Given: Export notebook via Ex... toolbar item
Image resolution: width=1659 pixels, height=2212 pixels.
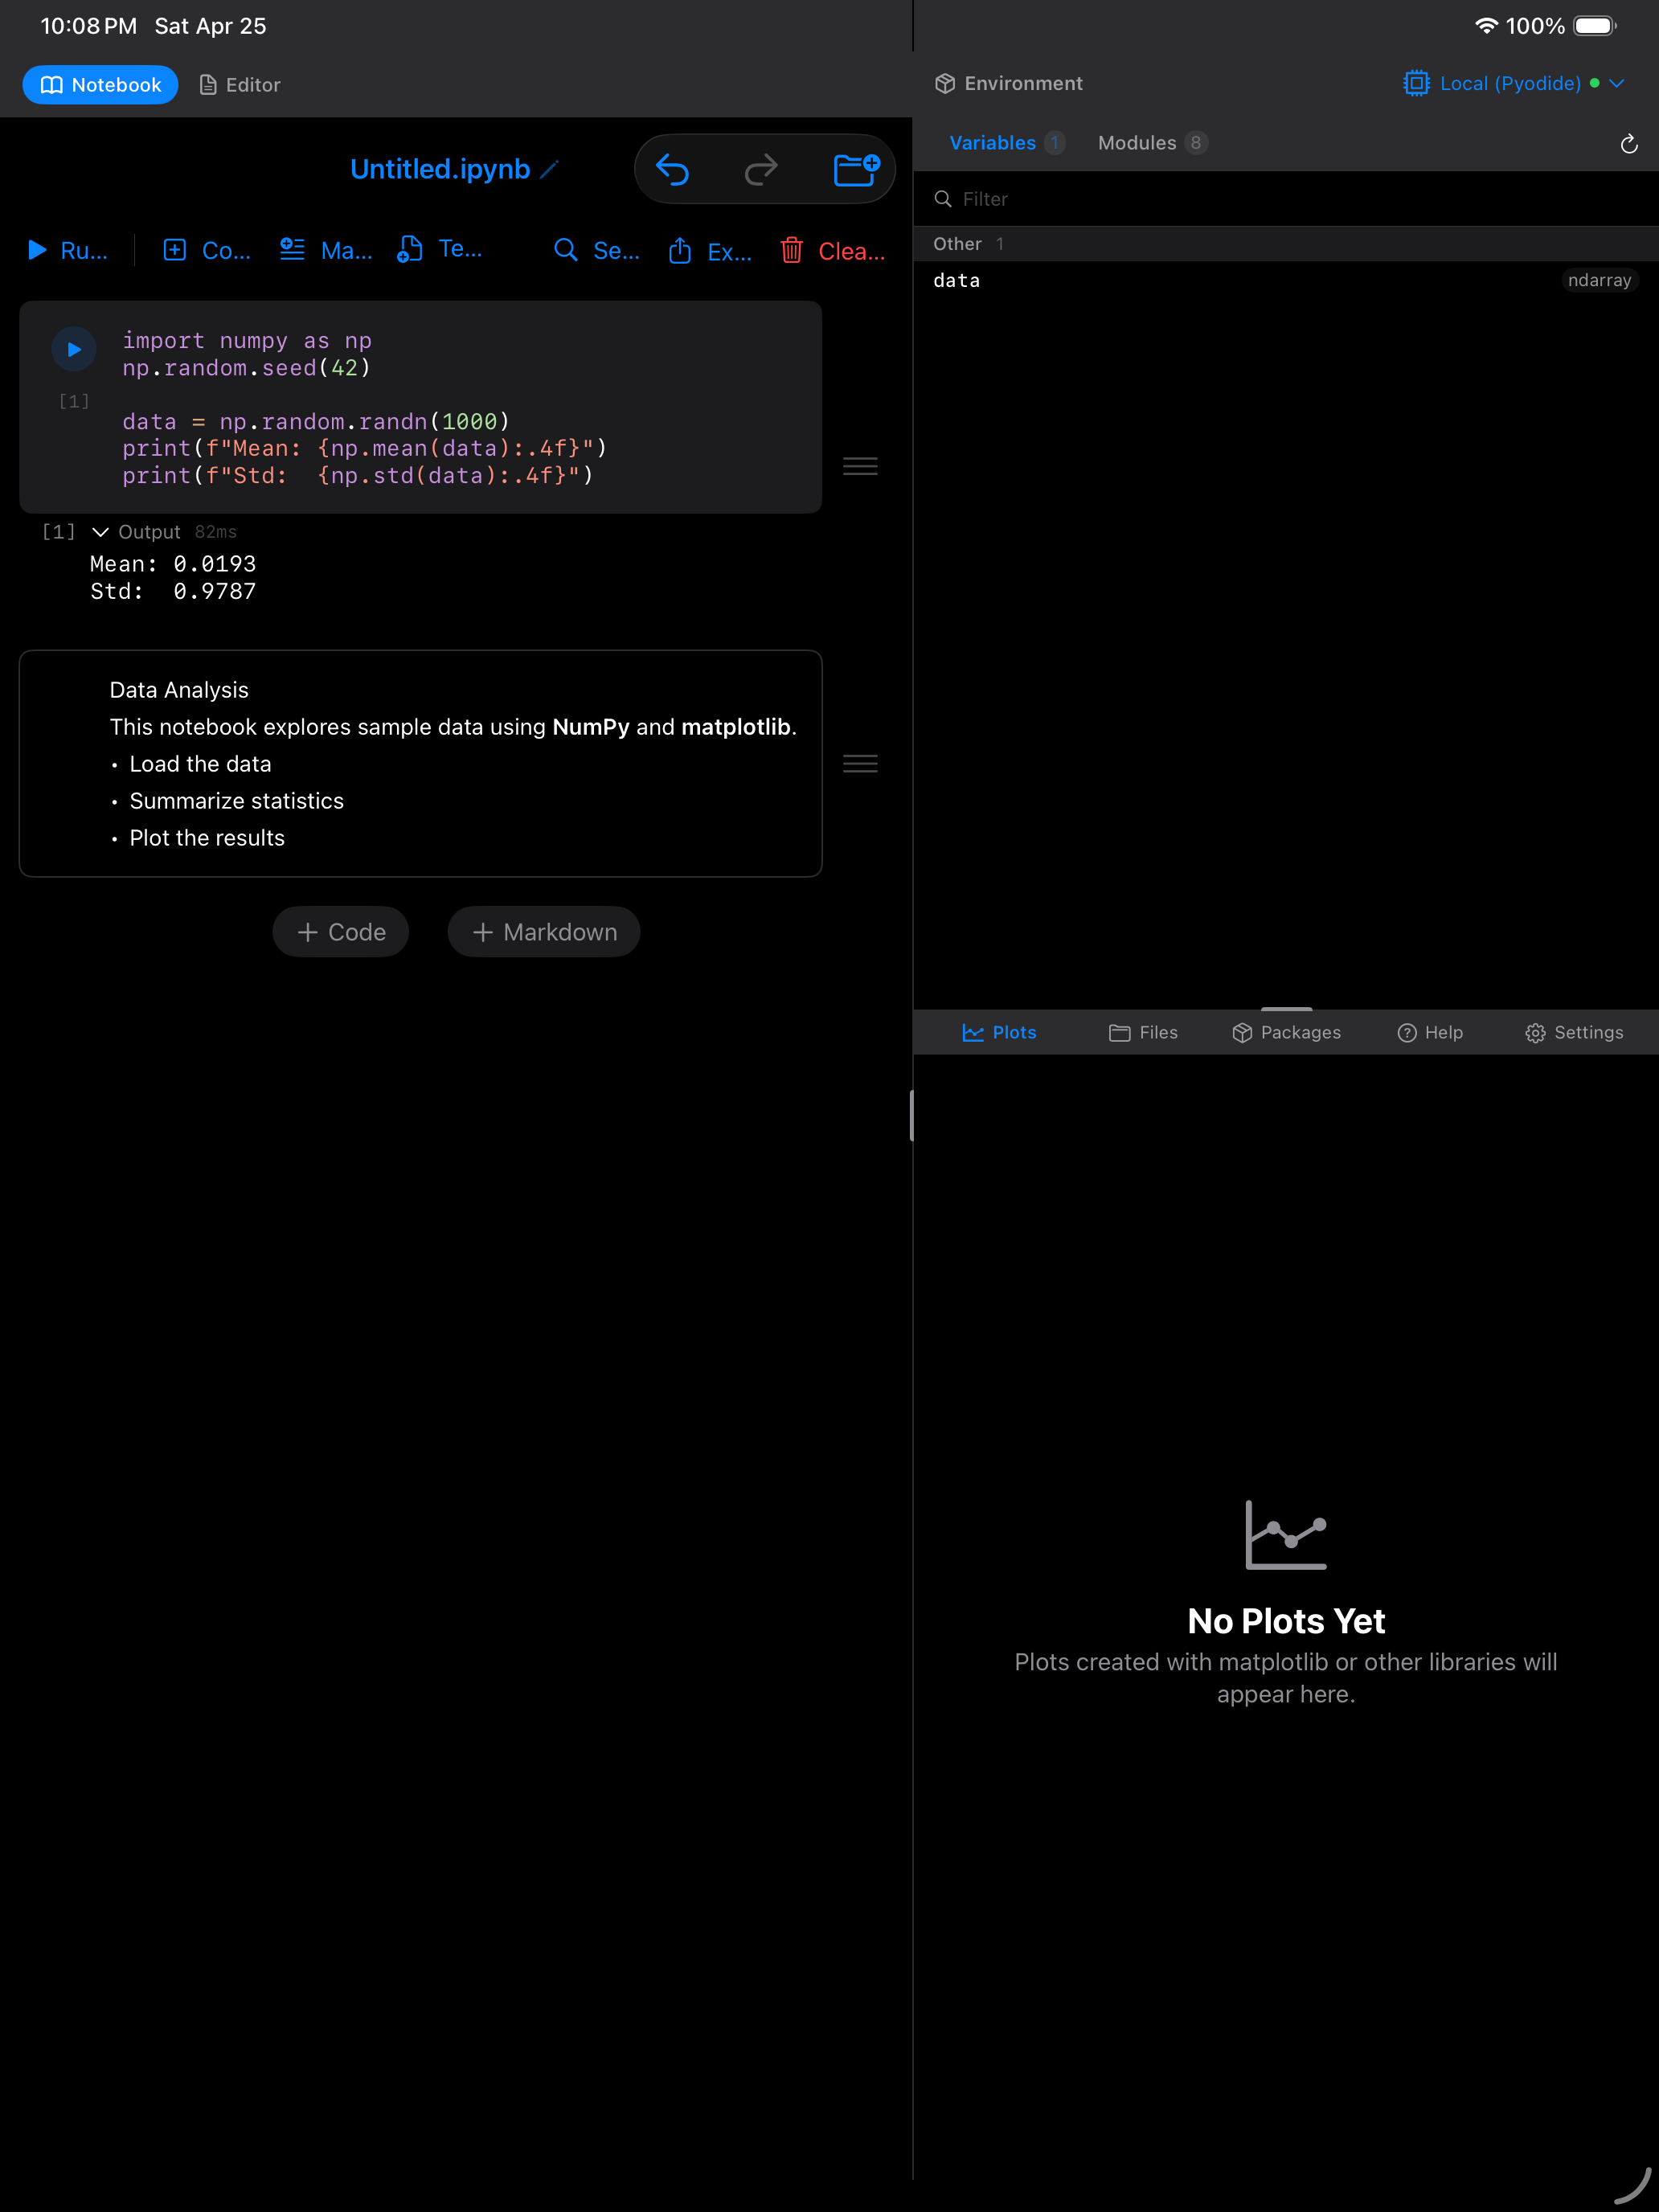Looking at the screenshot, I should coord(710,250).
